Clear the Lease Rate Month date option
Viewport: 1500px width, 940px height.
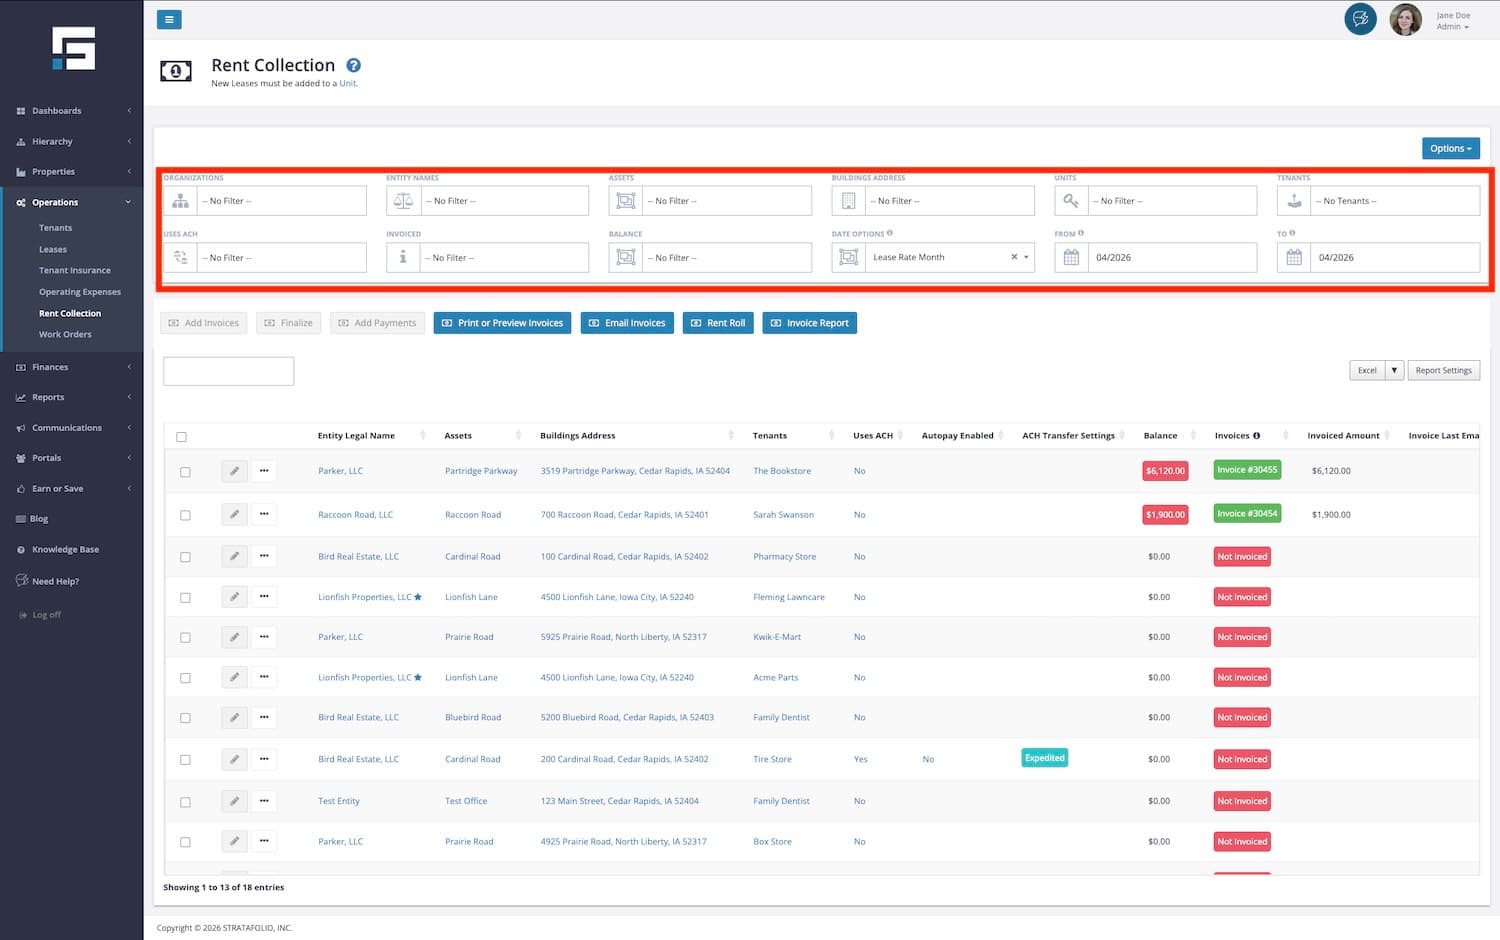(x=1014, y=257)
